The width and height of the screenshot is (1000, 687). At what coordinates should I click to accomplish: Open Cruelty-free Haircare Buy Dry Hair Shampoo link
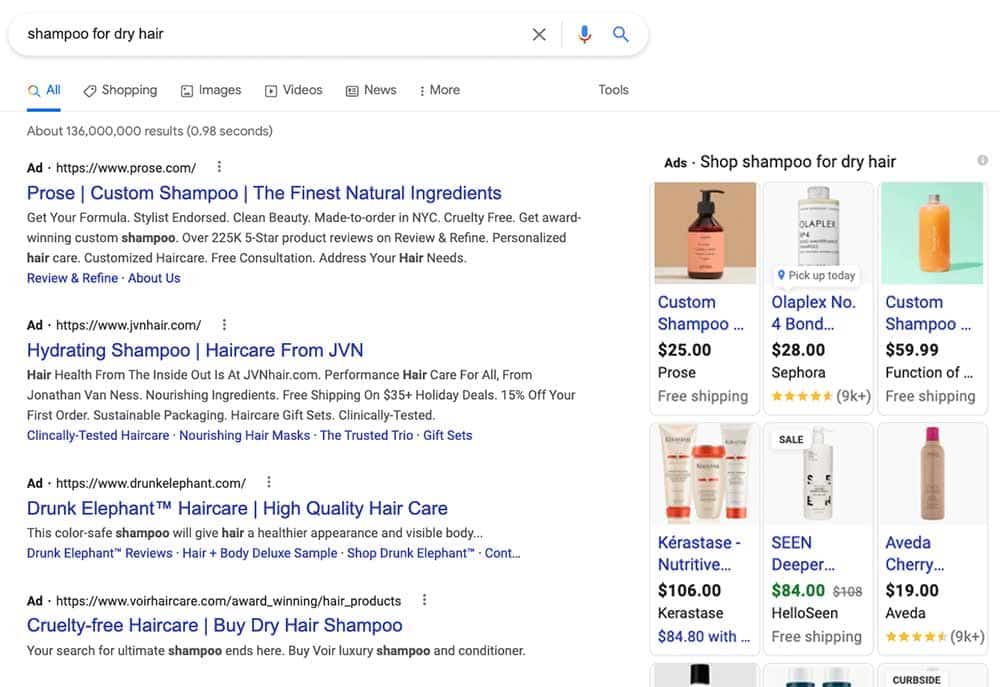click(214, 625)
